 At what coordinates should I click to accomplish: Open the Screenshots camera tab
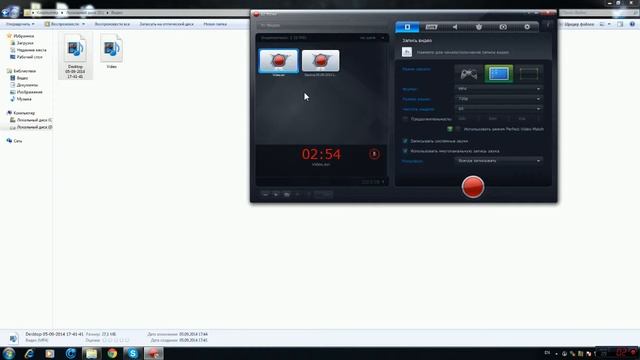click(503, 27)
